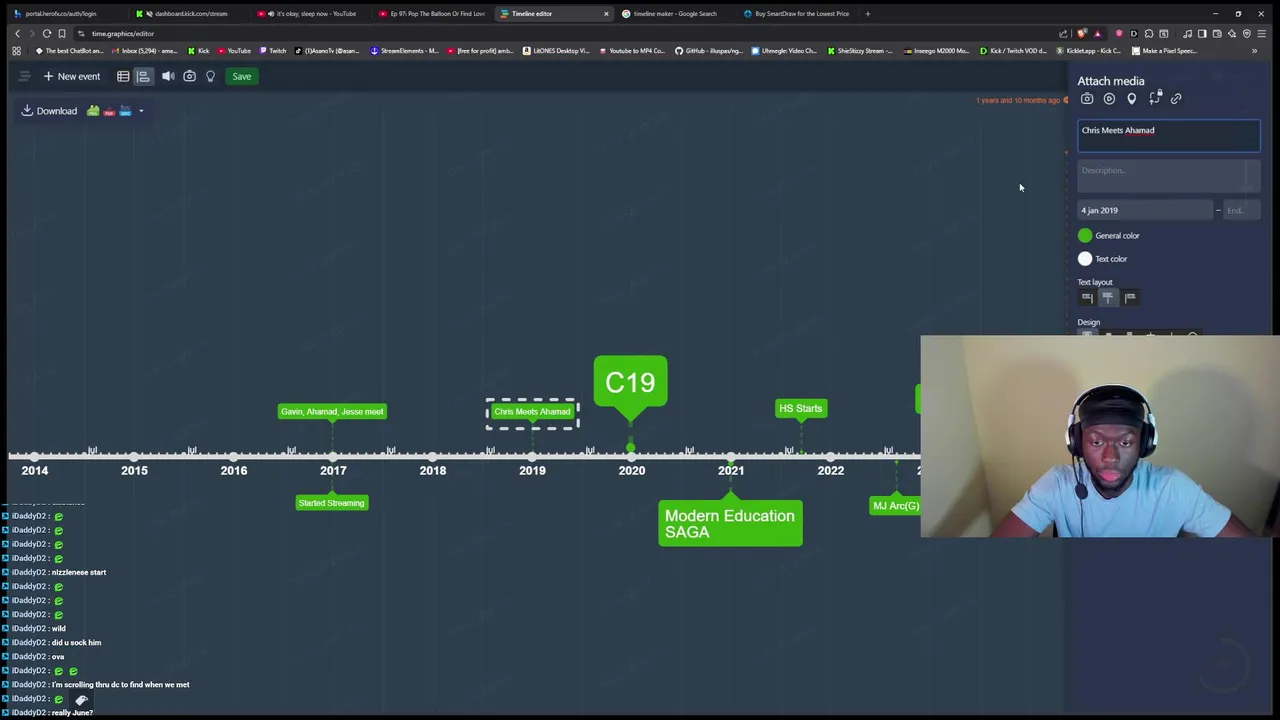Open a new browser tab
The image size is (1280, 720).
[868, 14]
